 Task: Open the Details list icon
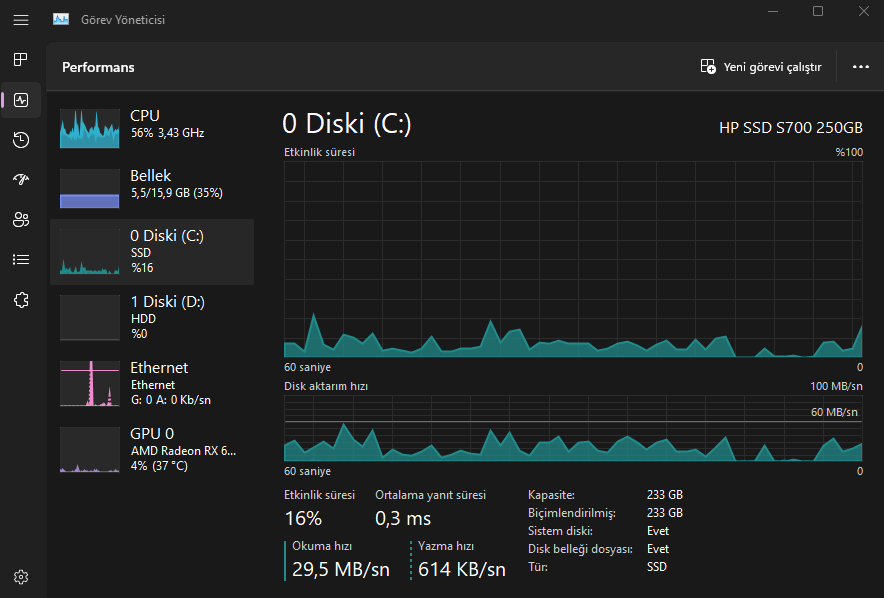[21, 259]
